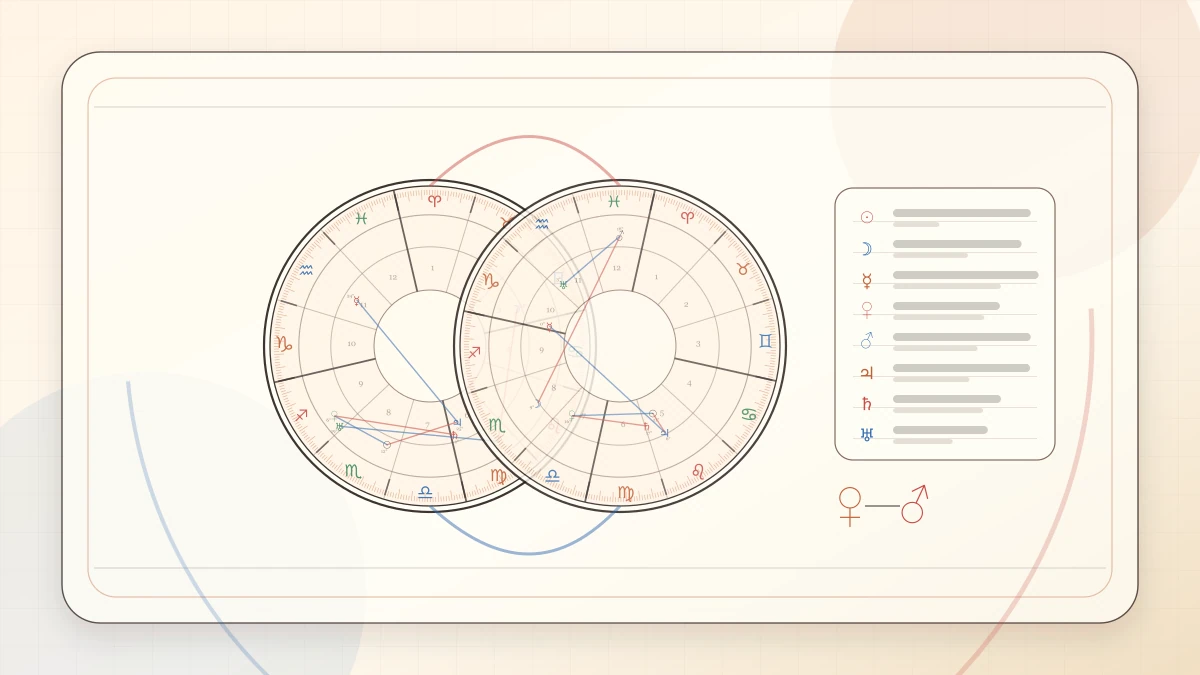Click the large Mars symbol below the list

point(915,504)
